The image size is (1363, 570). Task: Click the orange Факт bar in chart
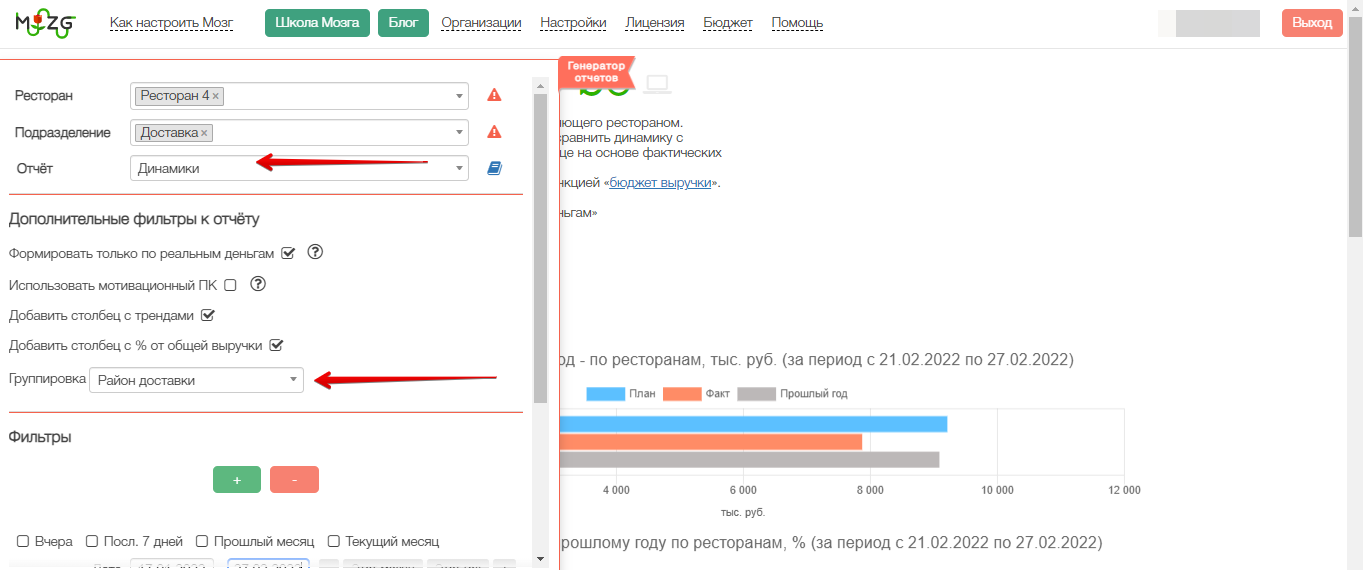tap(710, 442)
